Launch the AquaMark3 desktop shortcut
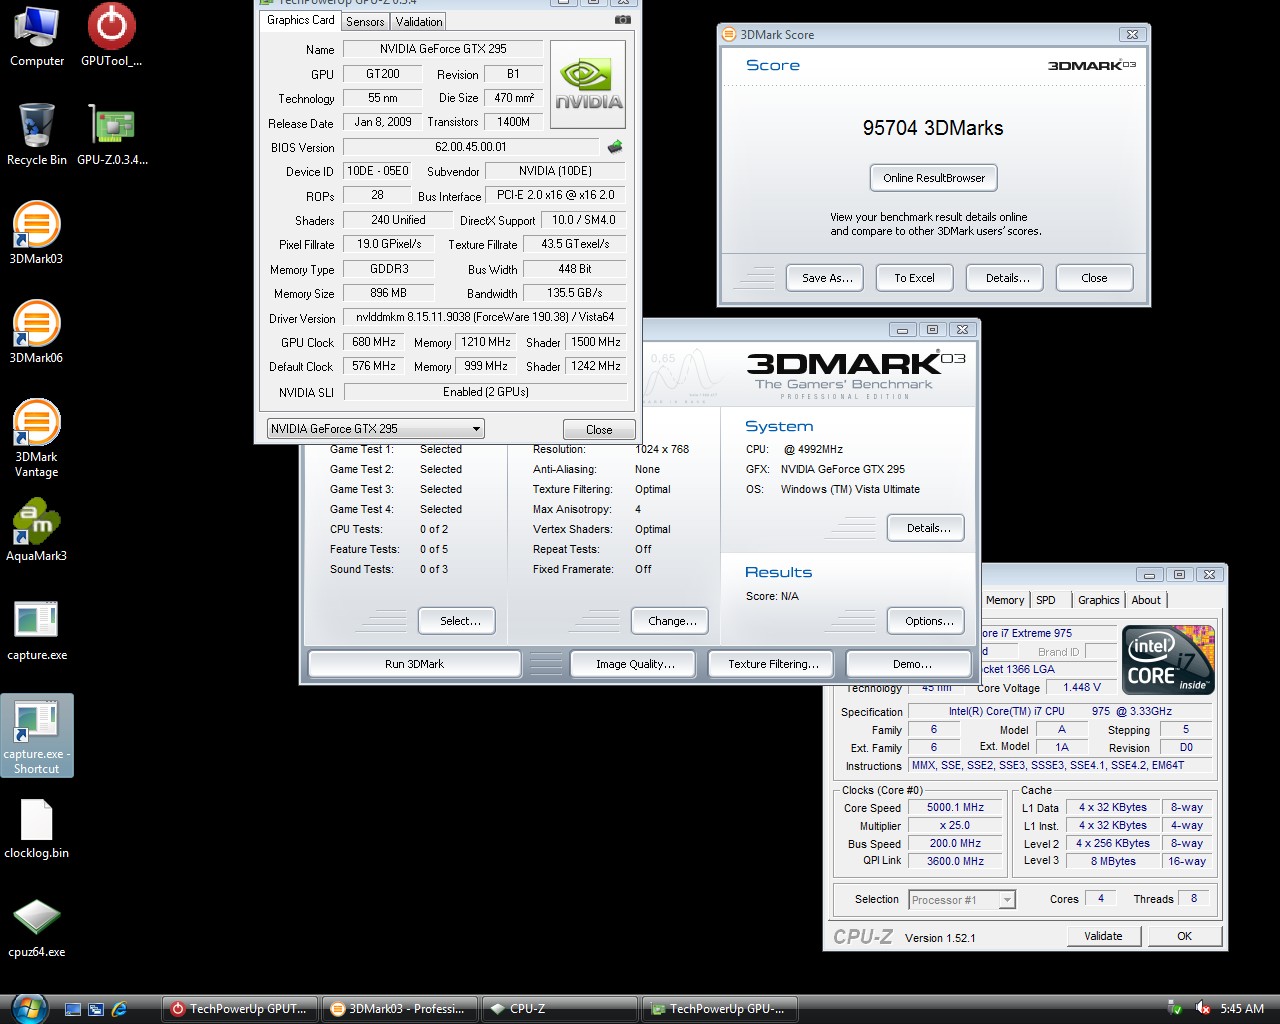This screenshot has width=1280, height=1024. click(x=36, y=530)
